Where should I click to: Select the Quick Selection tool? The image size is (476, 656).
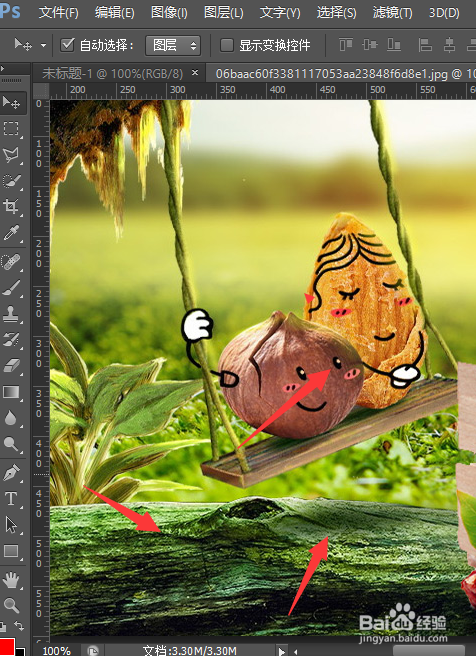tap(11, 181)
